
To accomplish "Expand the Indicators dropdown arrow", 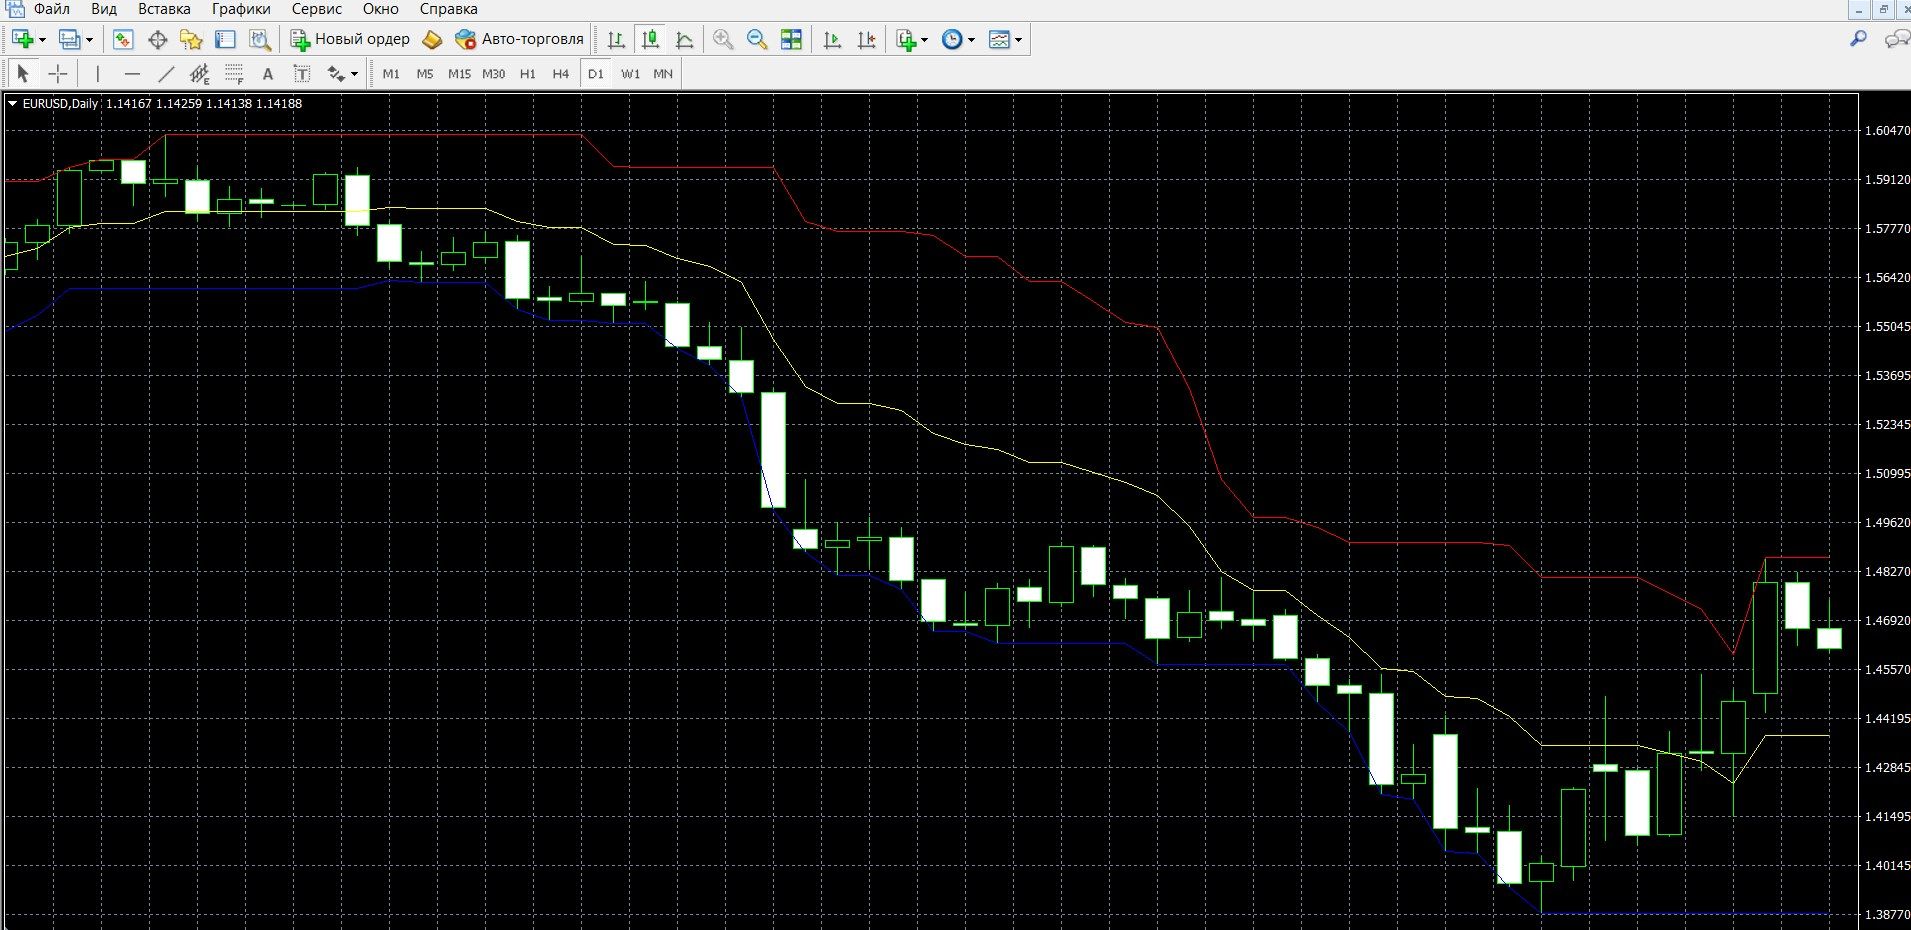I will (x=924, y=39).
